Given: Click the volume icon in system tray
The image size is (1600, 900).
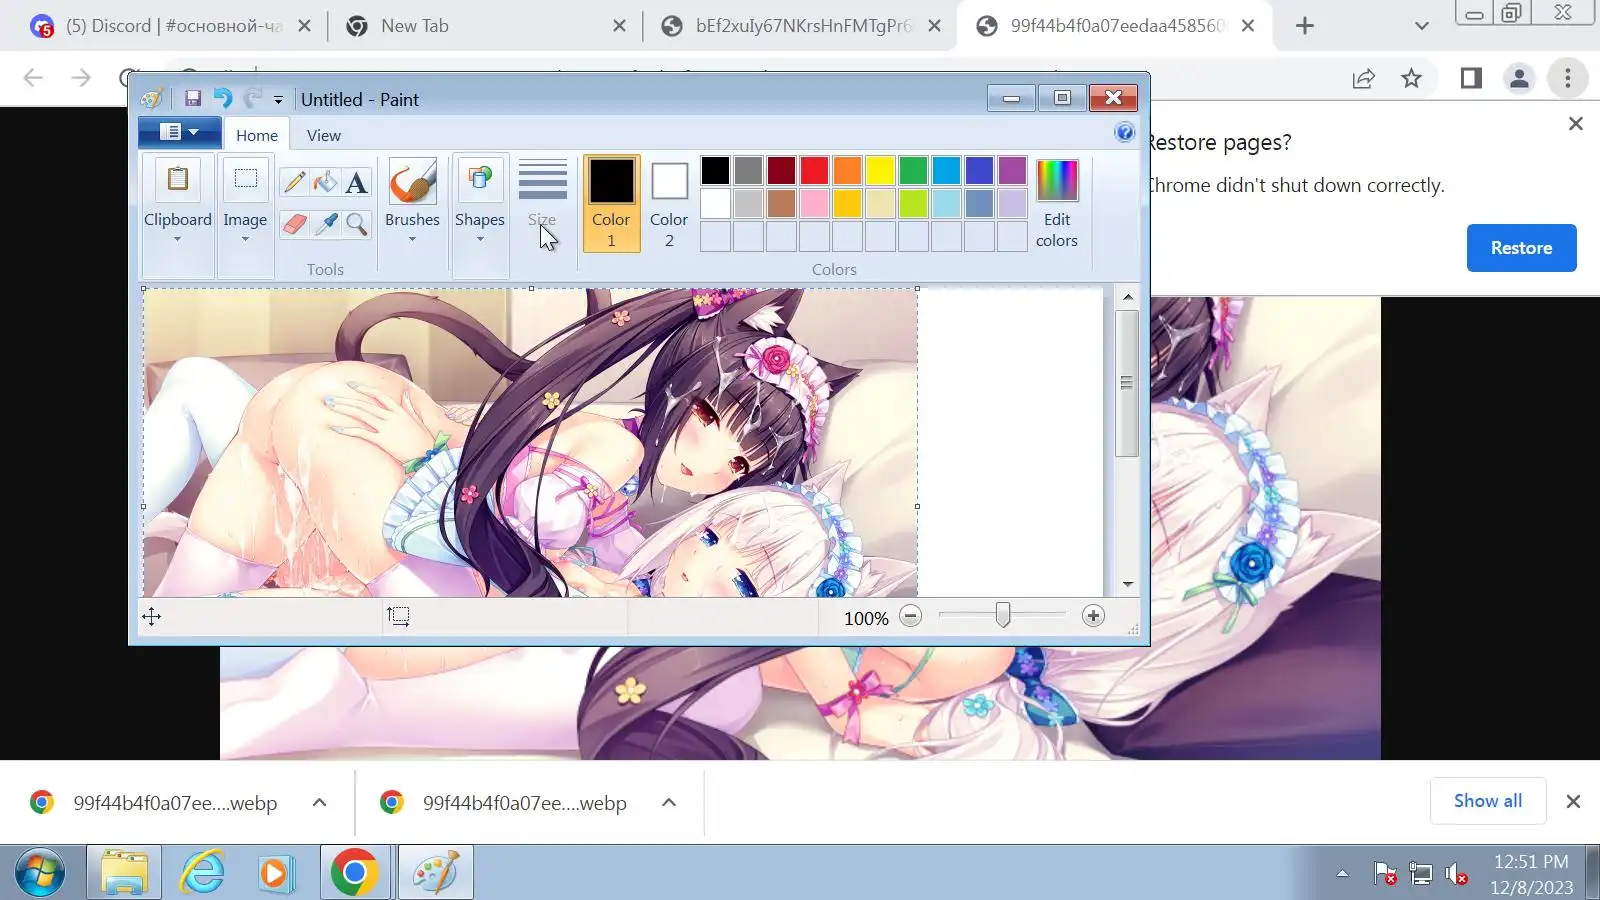Looking at the screenshot, I should 1457,875.
